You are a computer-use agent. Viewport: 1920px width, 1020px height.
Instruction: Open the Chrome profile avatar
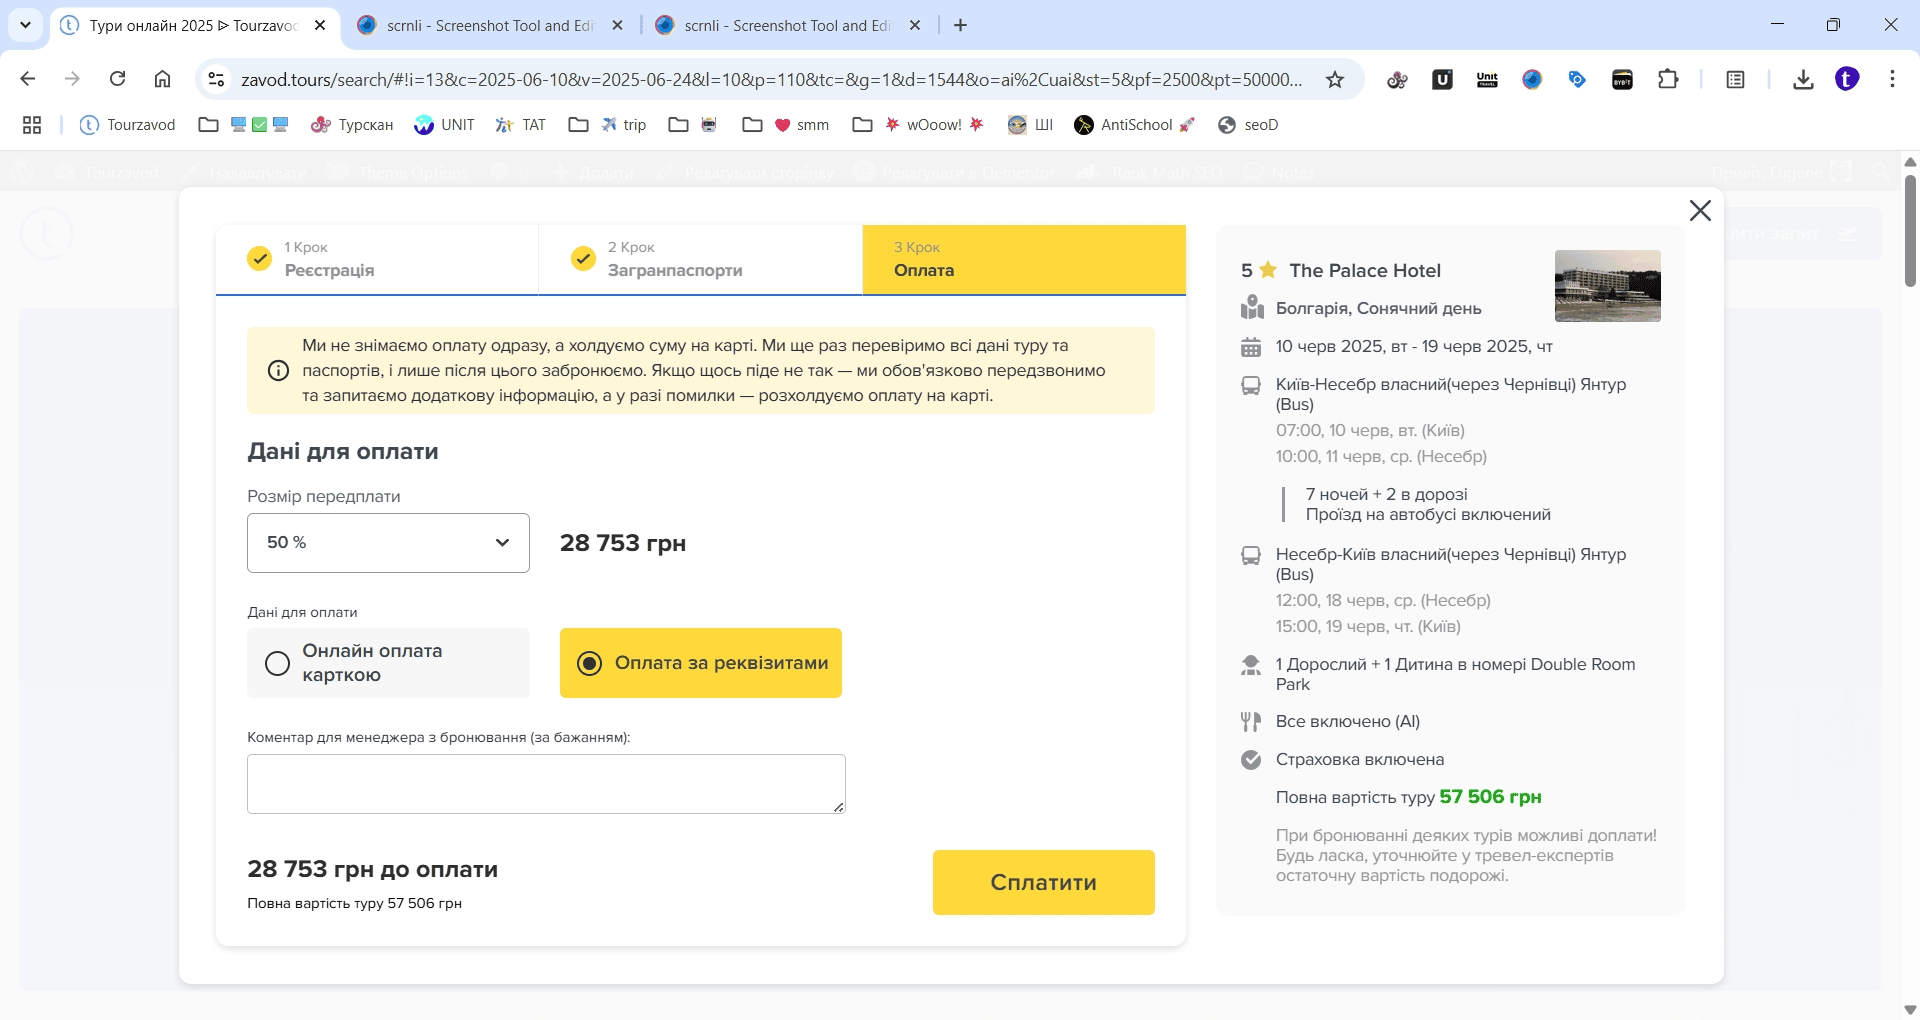1847,79
